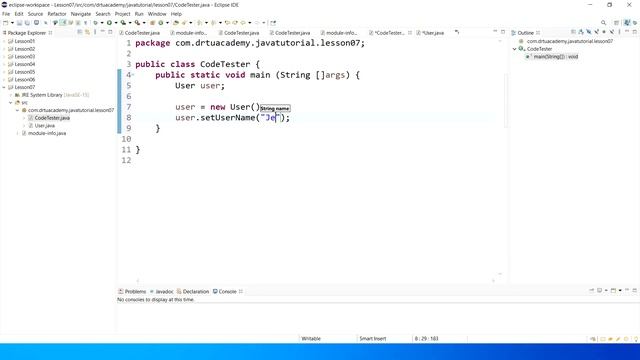The width and height of the screenshot is (640, 360).
Task: Select module-info.java in Package Explorer
Action: click(x=47, y=133)
